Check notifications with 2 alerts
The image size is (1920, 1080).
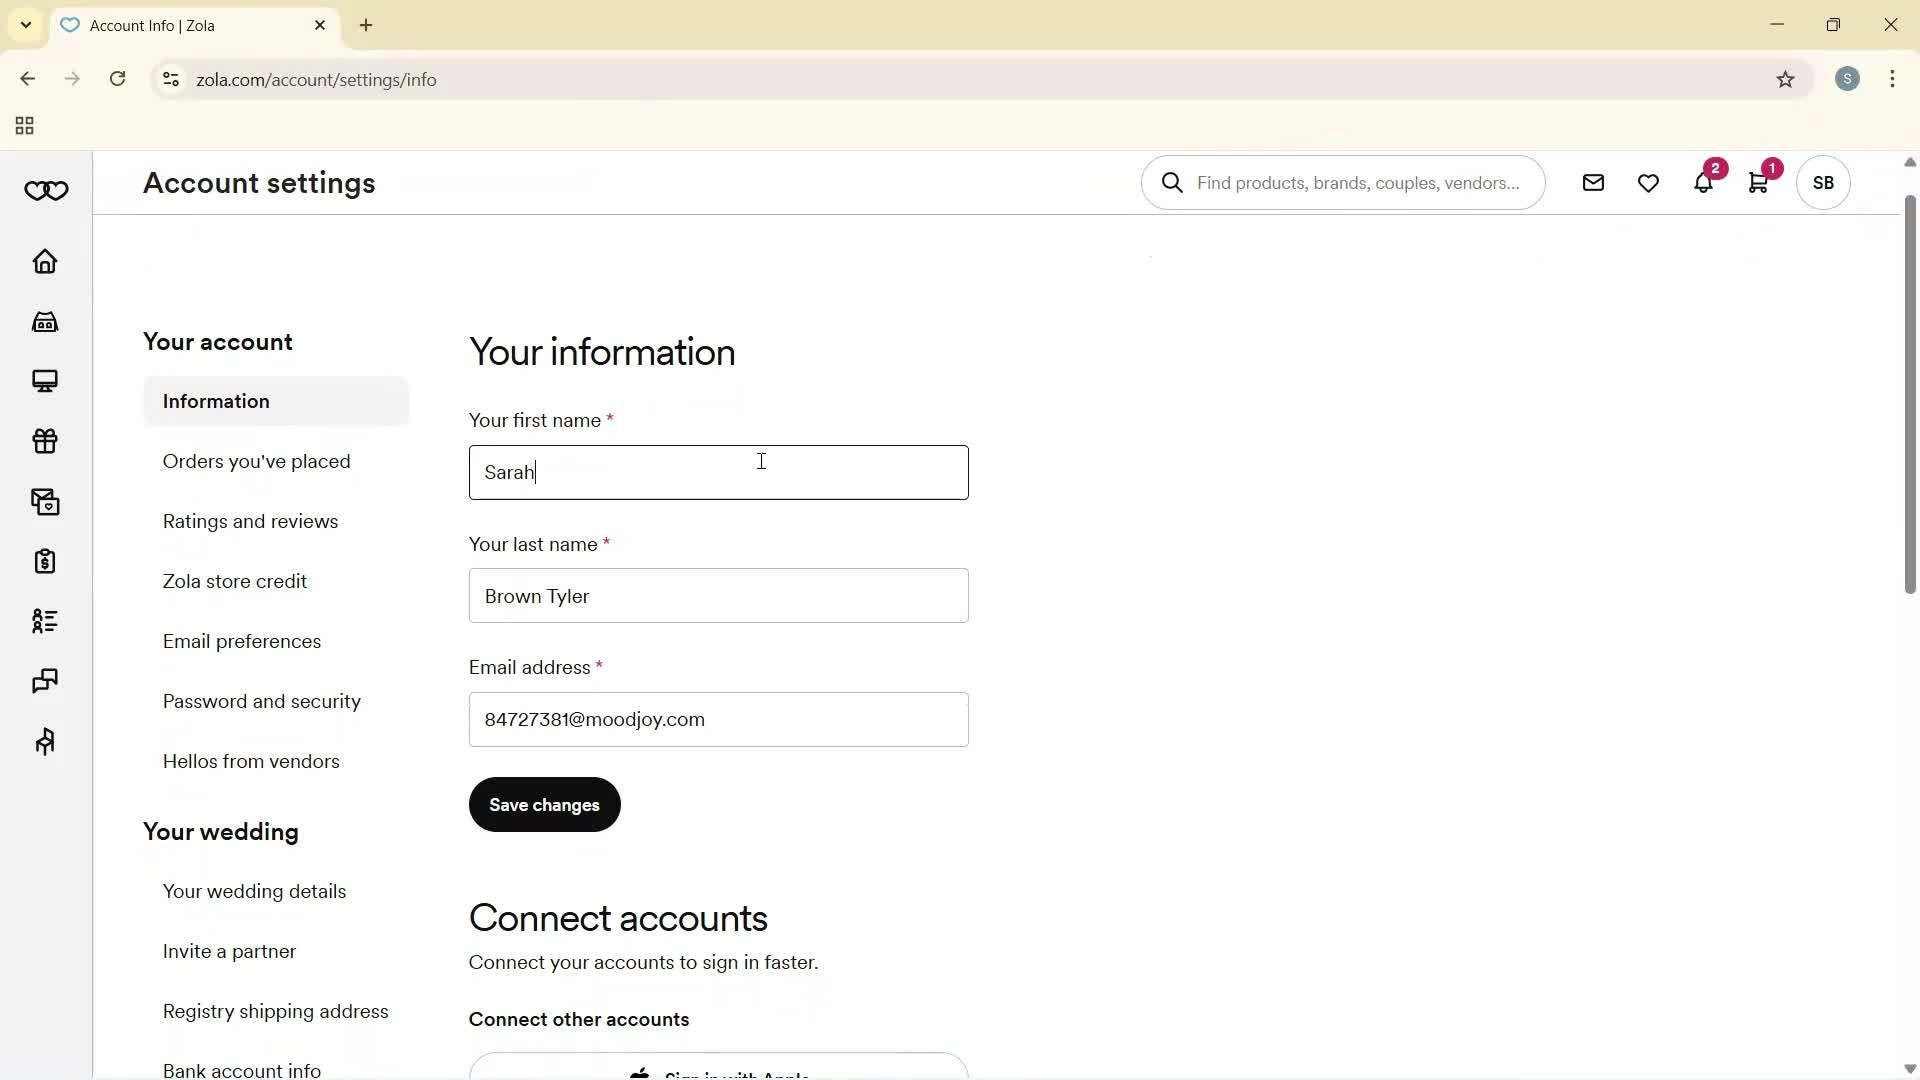(x=1704, y=182)
